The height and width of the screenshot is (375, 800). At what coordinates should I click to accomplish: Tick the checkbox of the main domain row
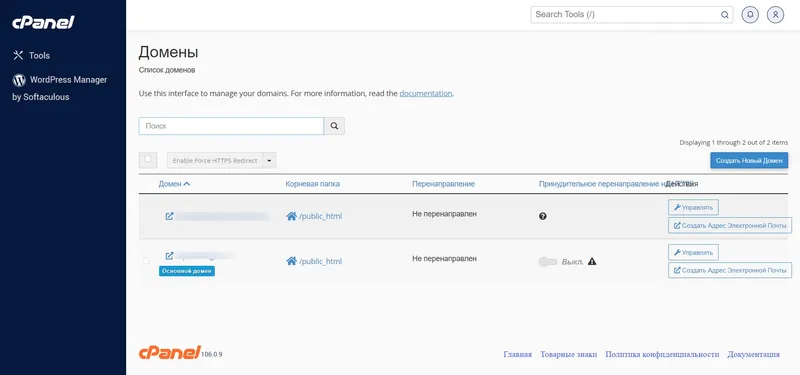click(x=146, y=261)
